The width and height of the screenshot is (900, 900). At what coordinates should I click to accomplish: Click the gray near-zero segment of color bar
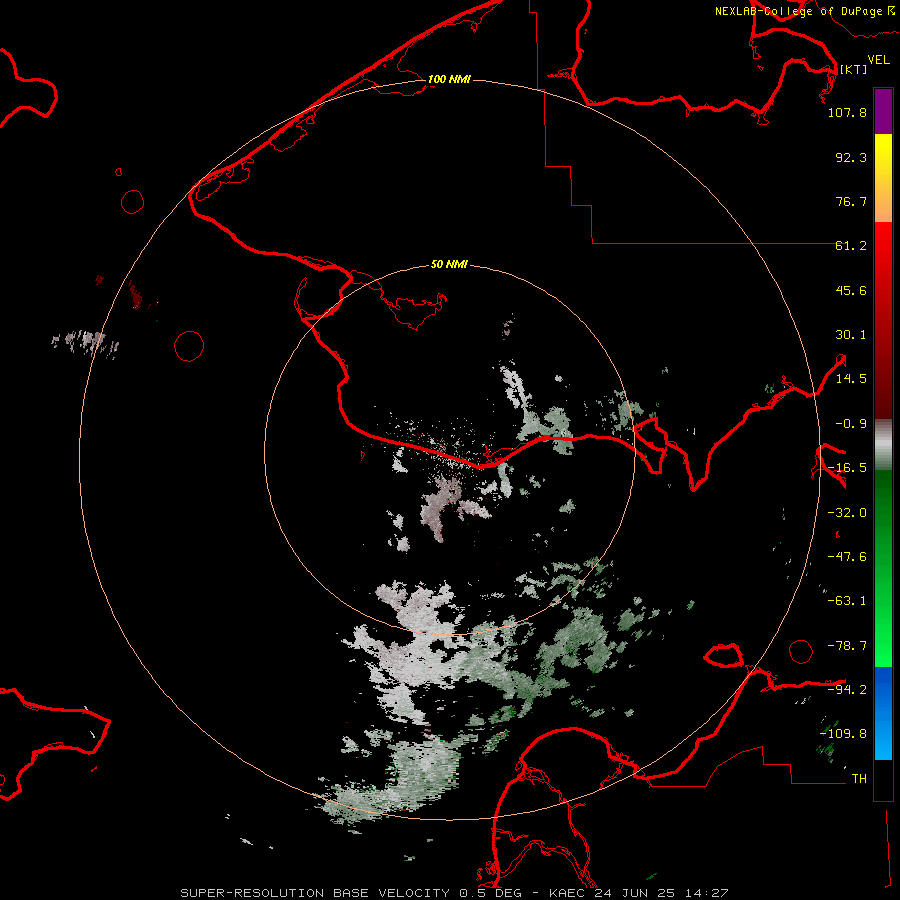tap(883, 445)
